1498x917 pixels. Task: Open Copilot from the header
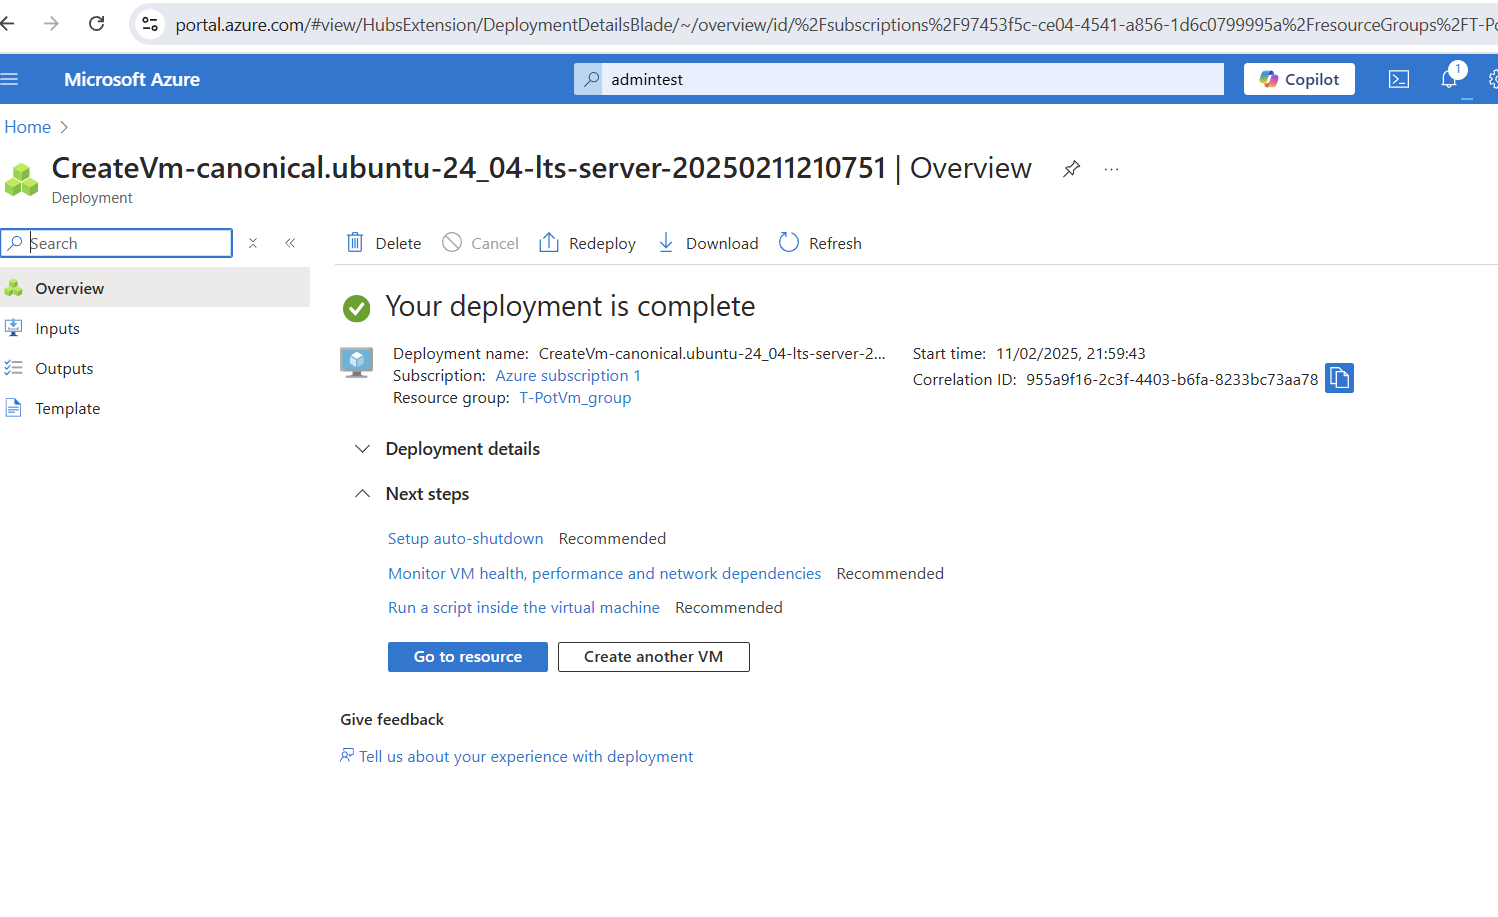point(1299,79)
